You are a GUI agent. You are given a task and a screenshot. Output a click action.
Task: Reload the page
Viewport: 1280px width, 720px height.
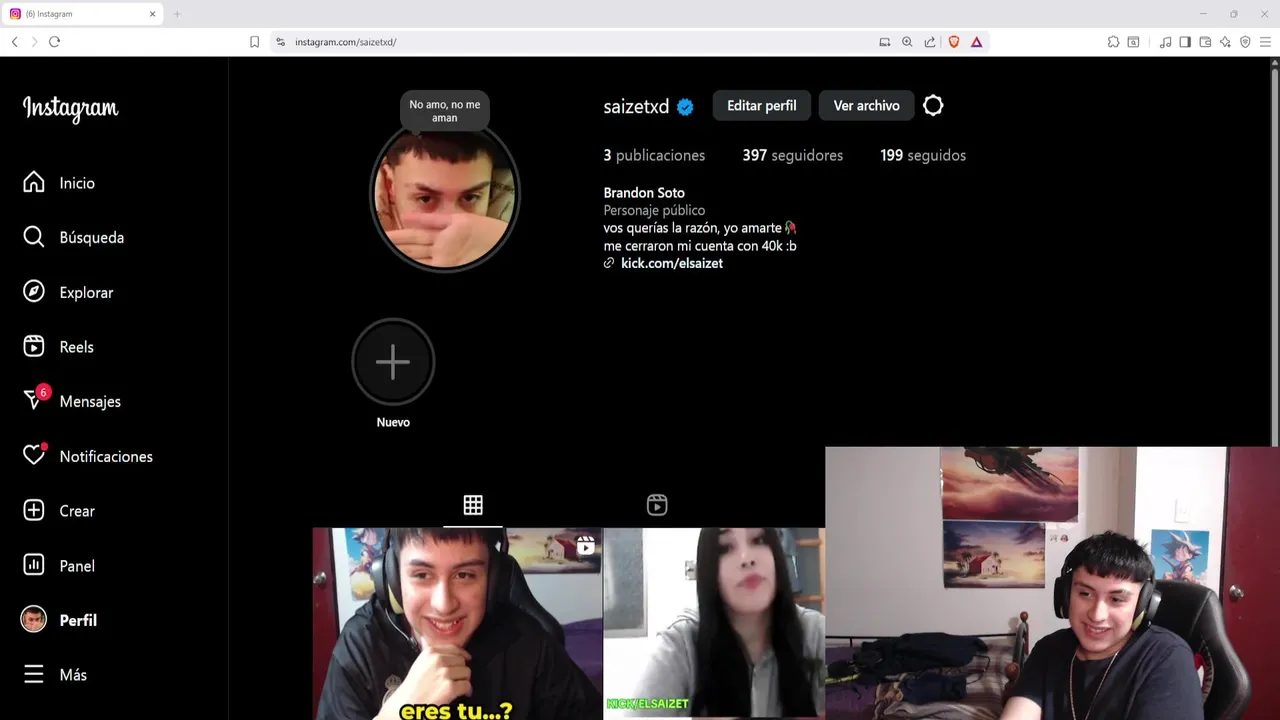click(54, 42)
